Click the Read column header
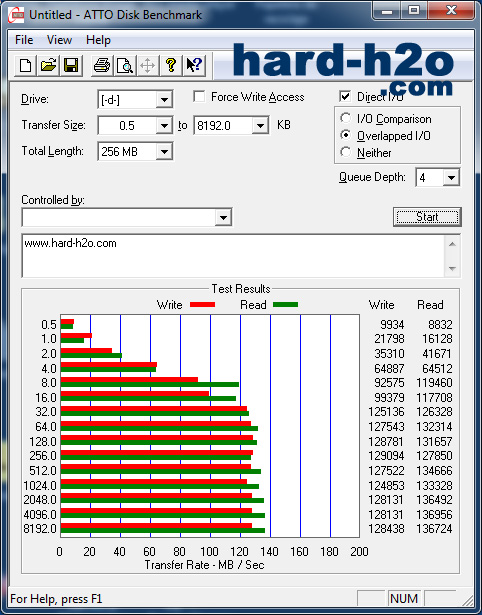The width and height of the screenshot is (482, 615). 430,305
